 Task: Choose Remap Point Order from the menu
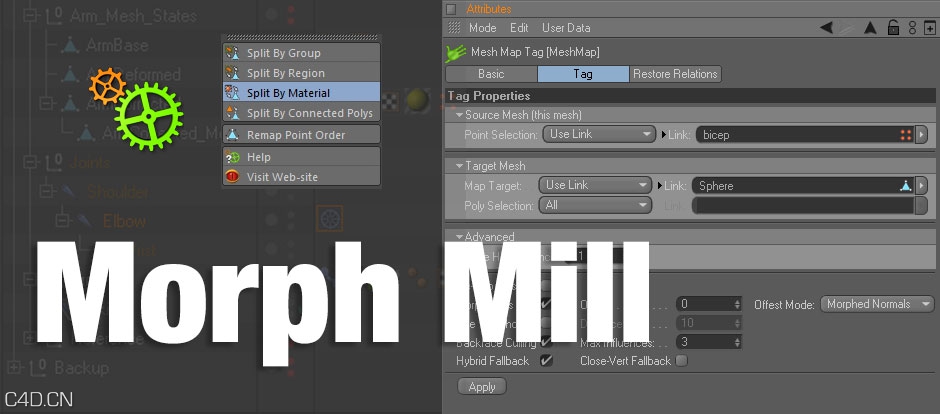[302, 135]
